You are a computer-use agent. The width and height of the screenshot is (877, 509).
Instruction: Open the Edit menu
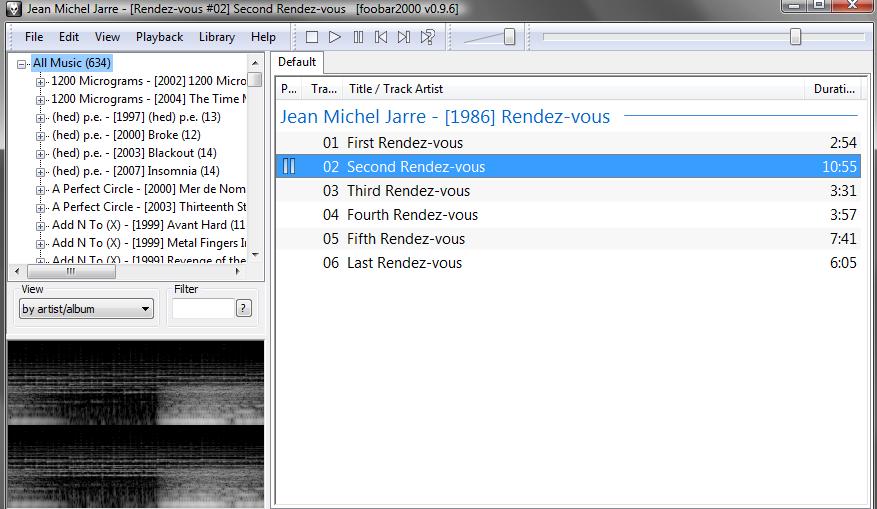click(x=69, y=37)
